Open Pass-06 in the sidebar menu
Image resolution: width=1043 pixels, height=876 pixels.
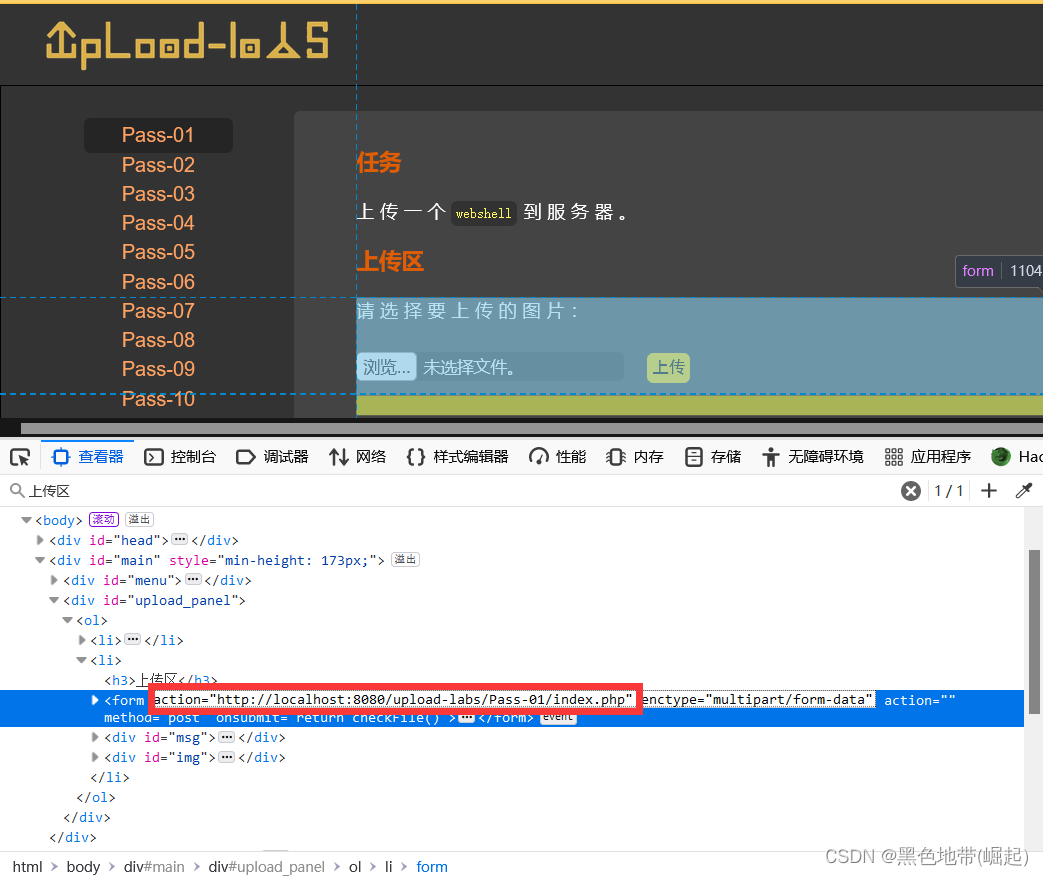158,281
